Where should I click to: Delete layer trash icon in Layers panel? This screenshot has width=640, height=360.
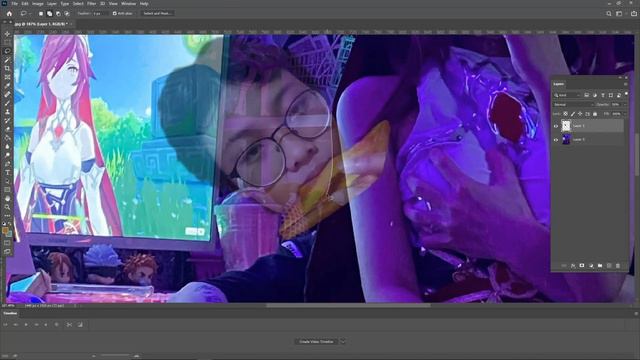(x=618, y=266)
